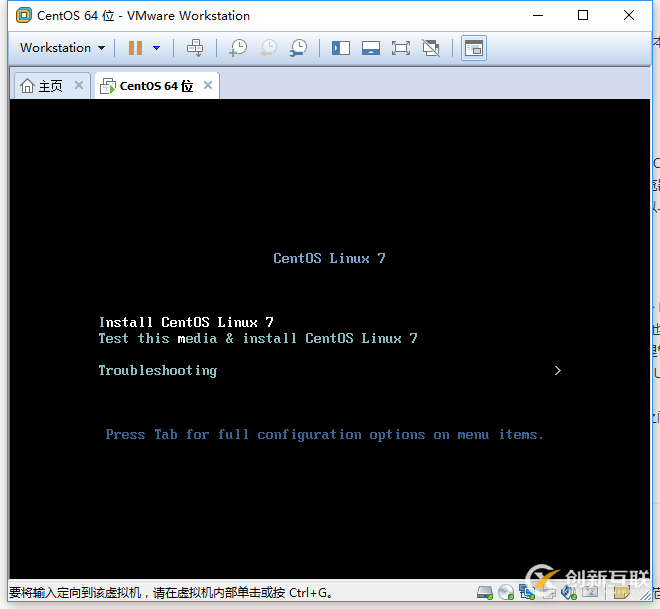Image resolution: width=660 pixels, height=609 pixels.
Task: Click the VMware app icon in title bar
Action: click(24, 16)
